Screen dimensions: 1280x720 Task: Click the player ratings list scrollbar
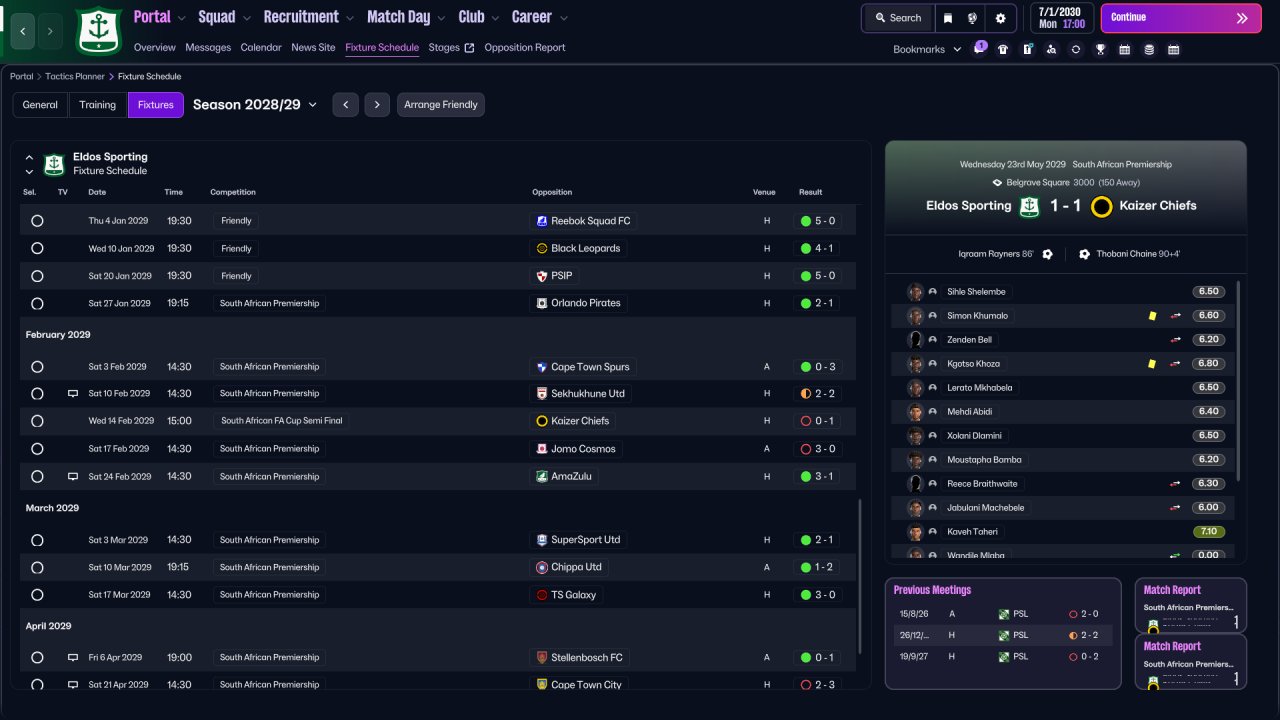click(x=1238, y=380)
